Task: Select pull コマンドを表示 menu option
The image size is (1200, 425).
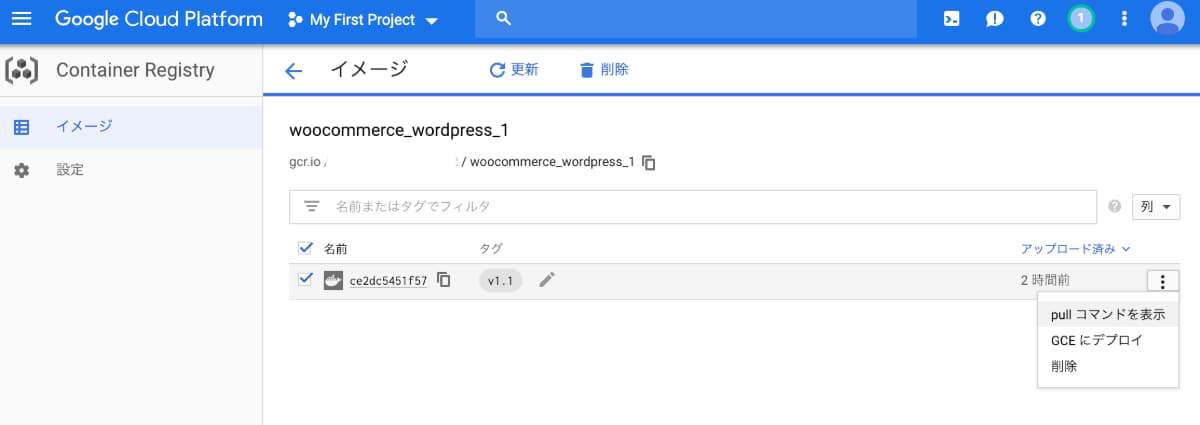Action: click(x=1107, y=314)
